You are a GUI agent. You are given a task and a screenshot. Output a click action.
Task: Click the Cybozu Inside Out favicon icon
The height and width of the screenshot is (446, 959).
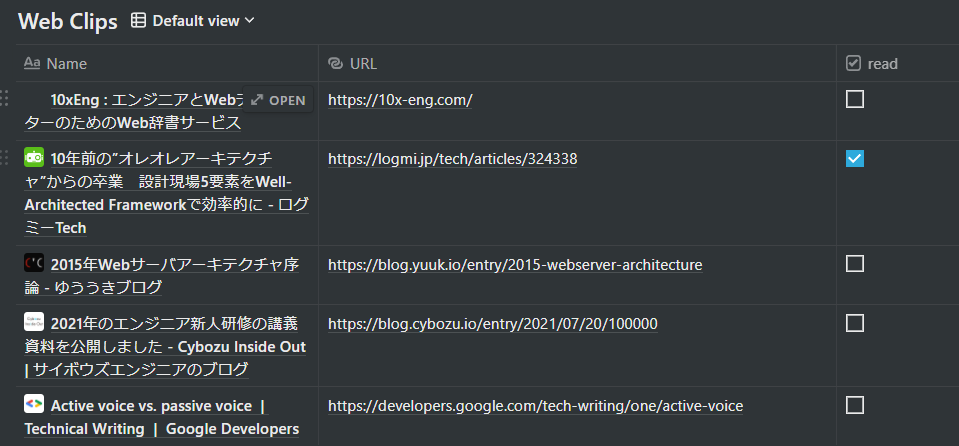(34, 322)
